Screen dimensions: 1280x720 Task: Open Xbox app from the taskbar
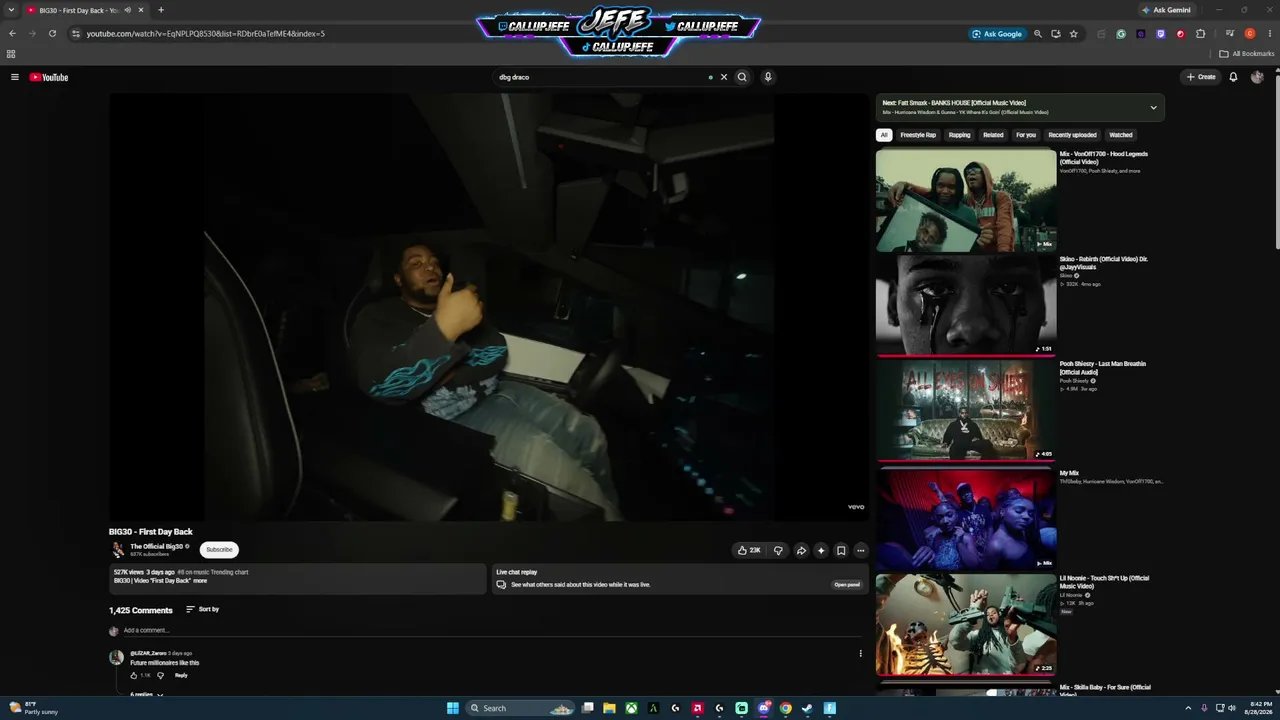632,708
